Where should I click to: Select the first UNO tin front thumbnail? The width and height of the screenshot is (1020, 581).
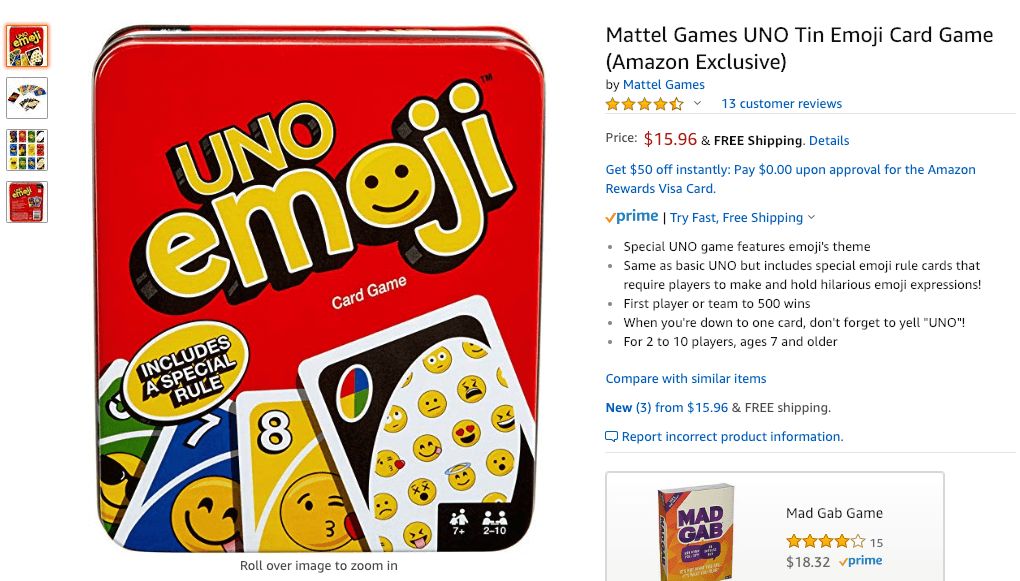(x=27, y=46)
